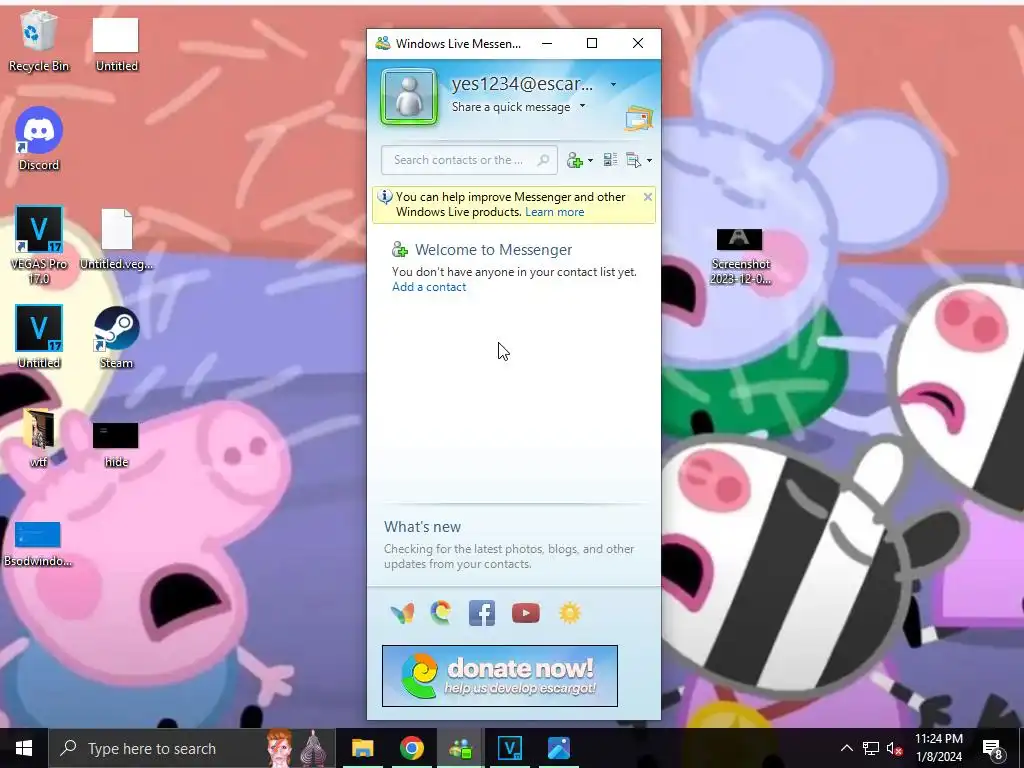Image resolution: width=1024 pixels, height=768 pixels.
Task: Click the info icon in notification bar
Action: 385,197
